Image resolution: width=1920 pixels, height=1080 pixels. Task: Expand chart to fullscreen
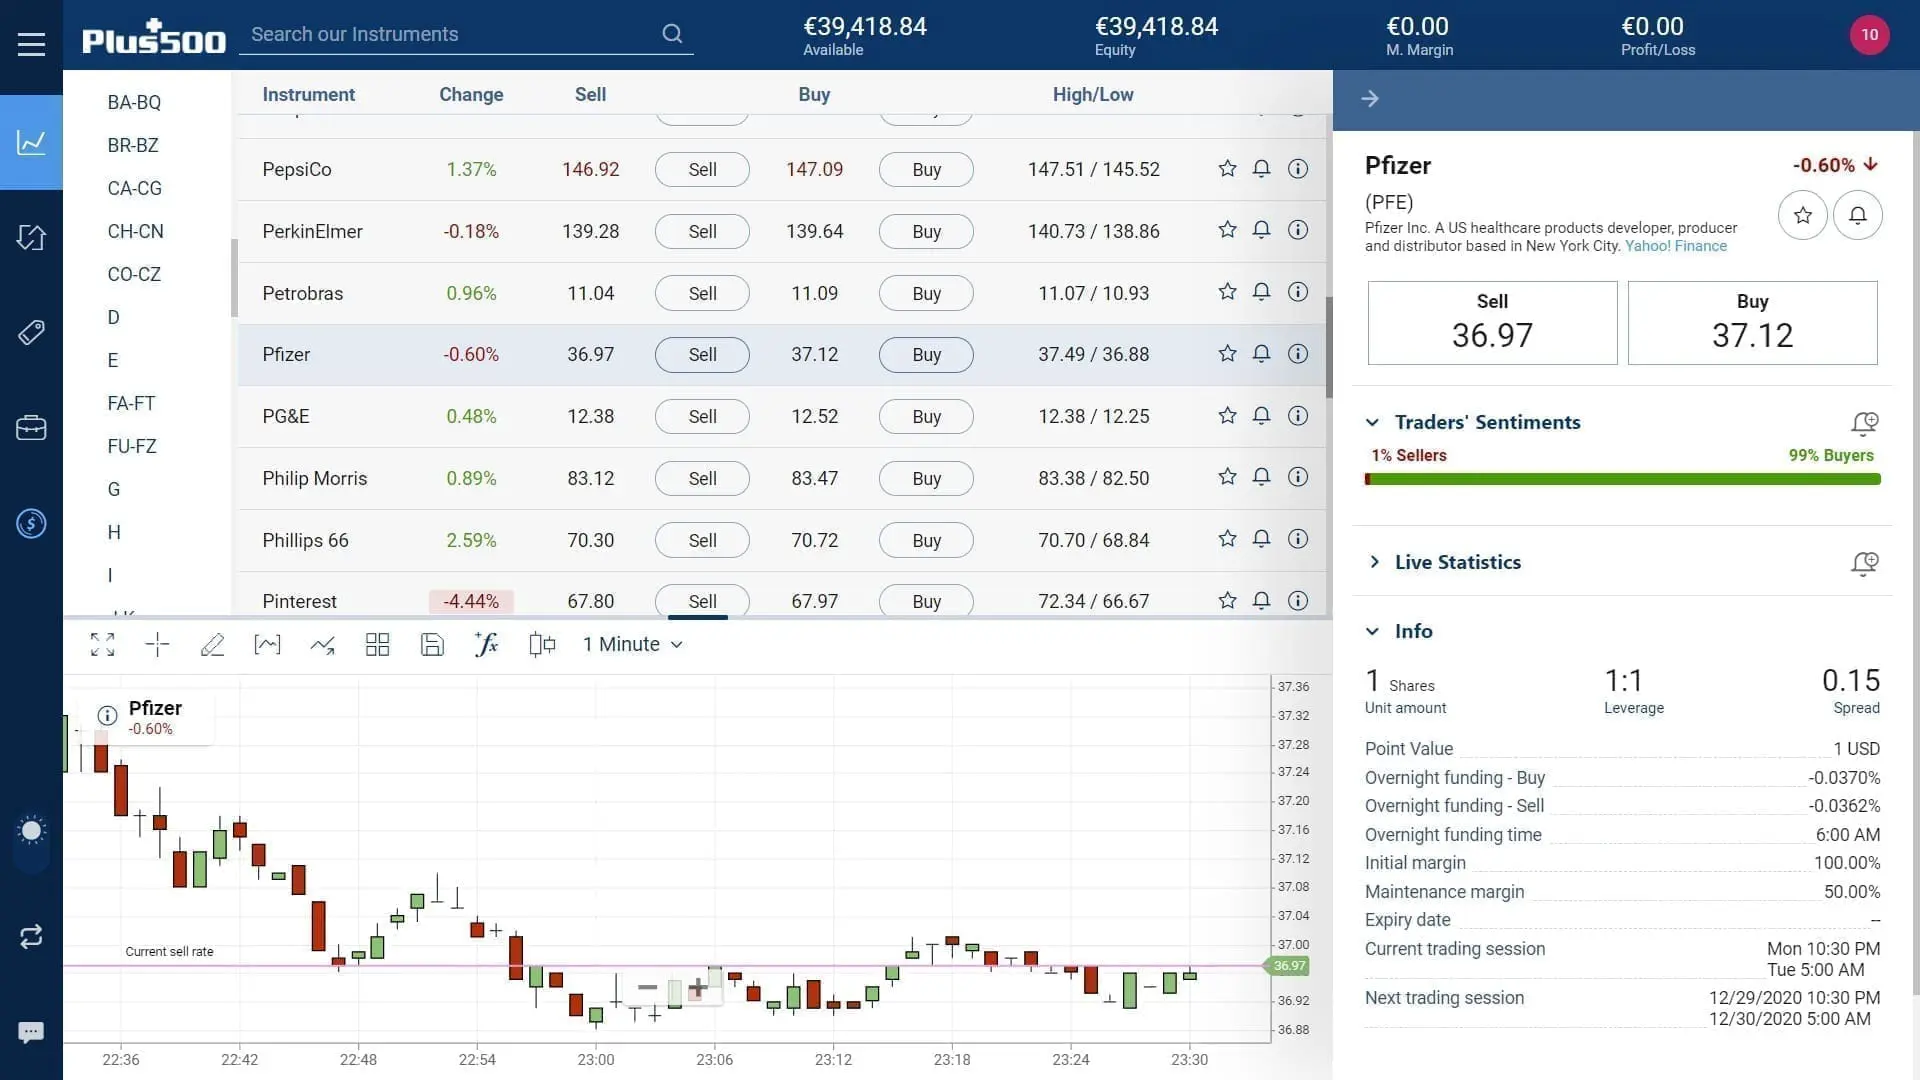(102, 644)
